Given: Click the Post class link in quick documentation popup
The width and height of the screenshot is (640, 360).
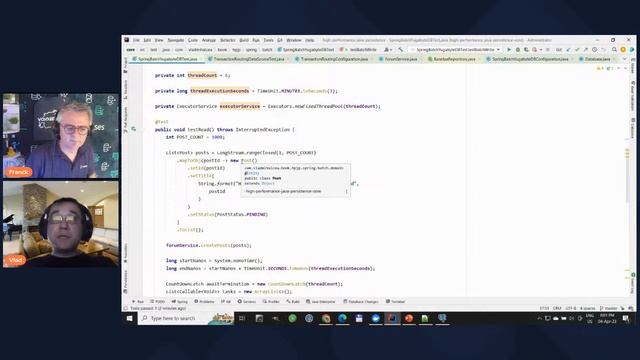Looking at the screenshot, I should [x=277, y=178].
